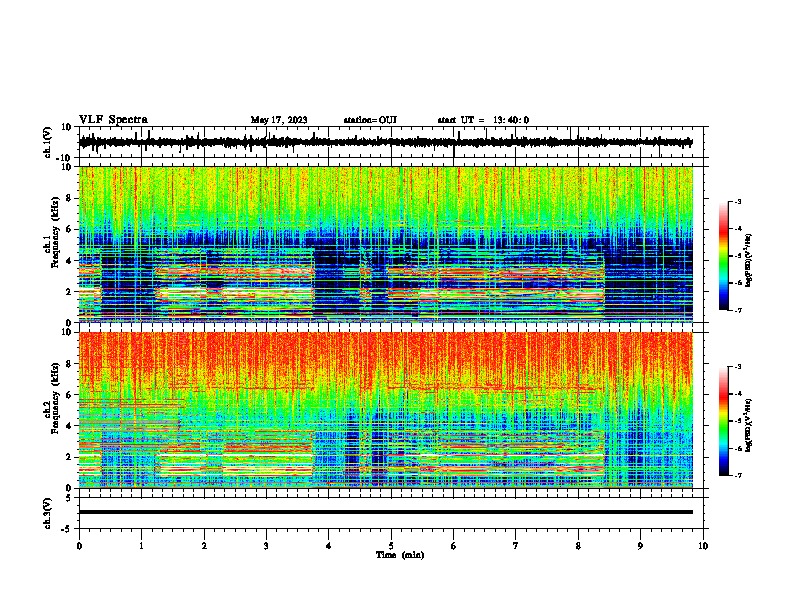Click the thick black ch.3 trace

(386, 512)
